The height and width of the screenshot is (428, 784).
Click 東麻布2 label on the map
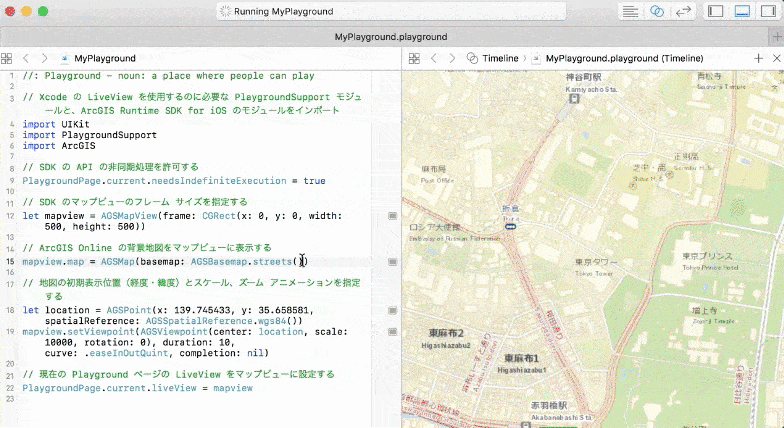[x=446, y=333]
